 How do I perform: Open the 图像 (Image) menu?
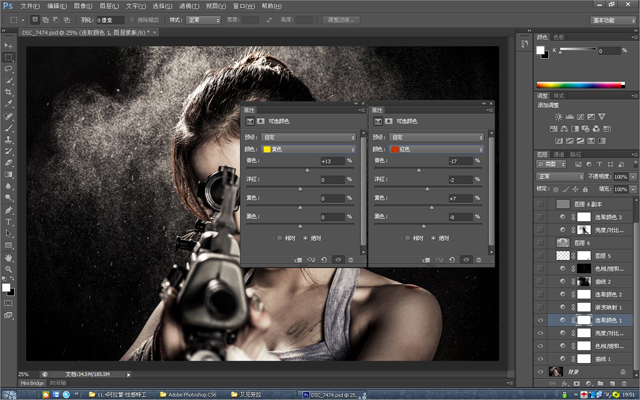[x=81, y=5]
